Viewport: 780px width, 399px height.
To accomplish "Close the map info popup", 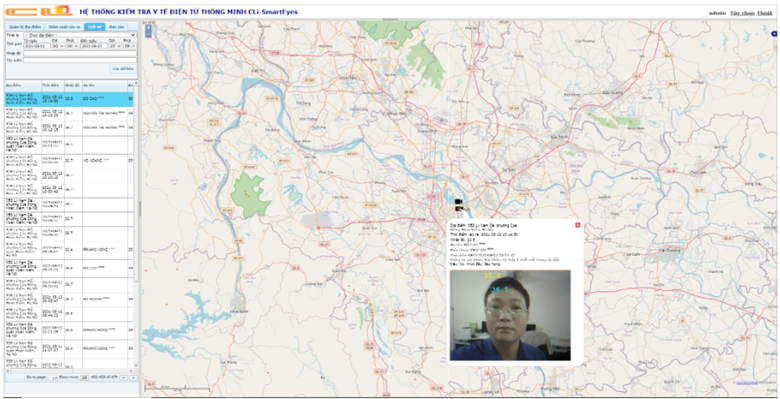I will (577, 225).
